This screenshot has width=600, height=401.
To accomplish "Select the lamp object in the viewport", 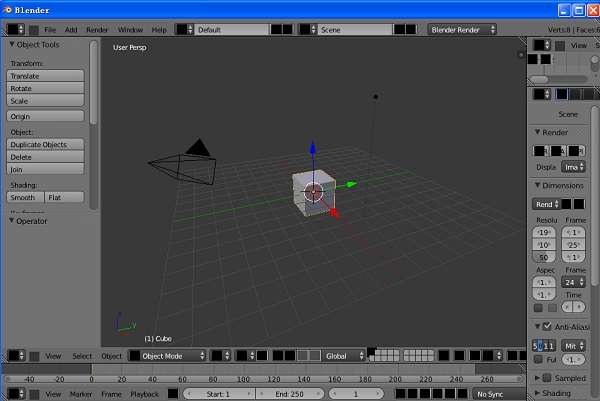I will 375,97.
